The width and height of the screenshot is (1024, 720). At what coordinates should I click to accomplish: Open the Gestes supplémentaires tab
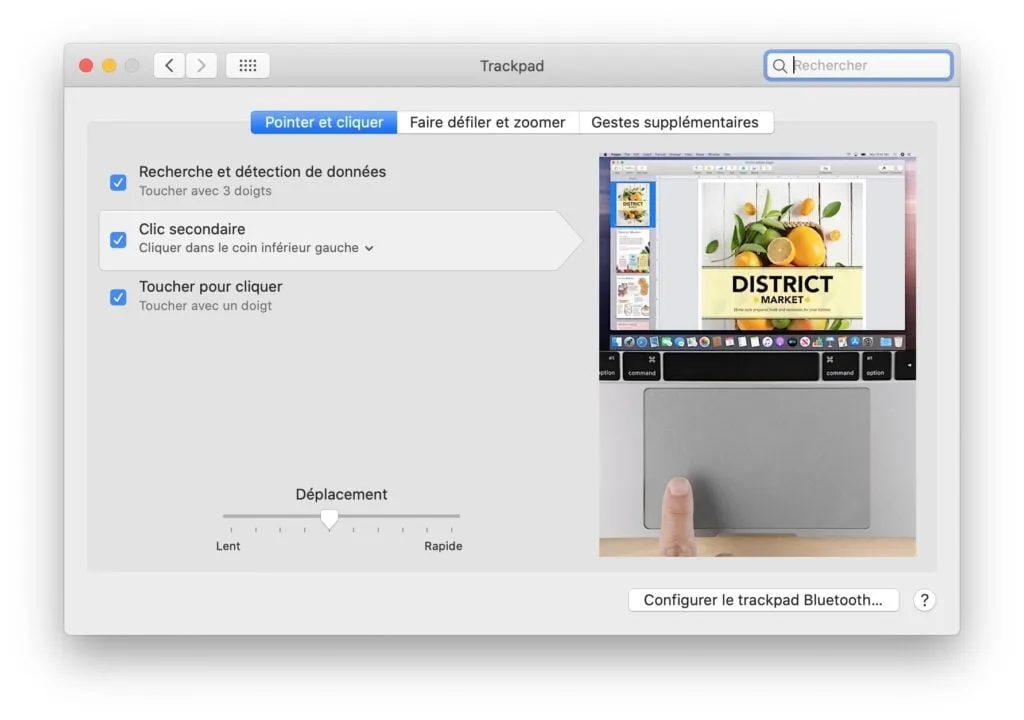[677, 121]
